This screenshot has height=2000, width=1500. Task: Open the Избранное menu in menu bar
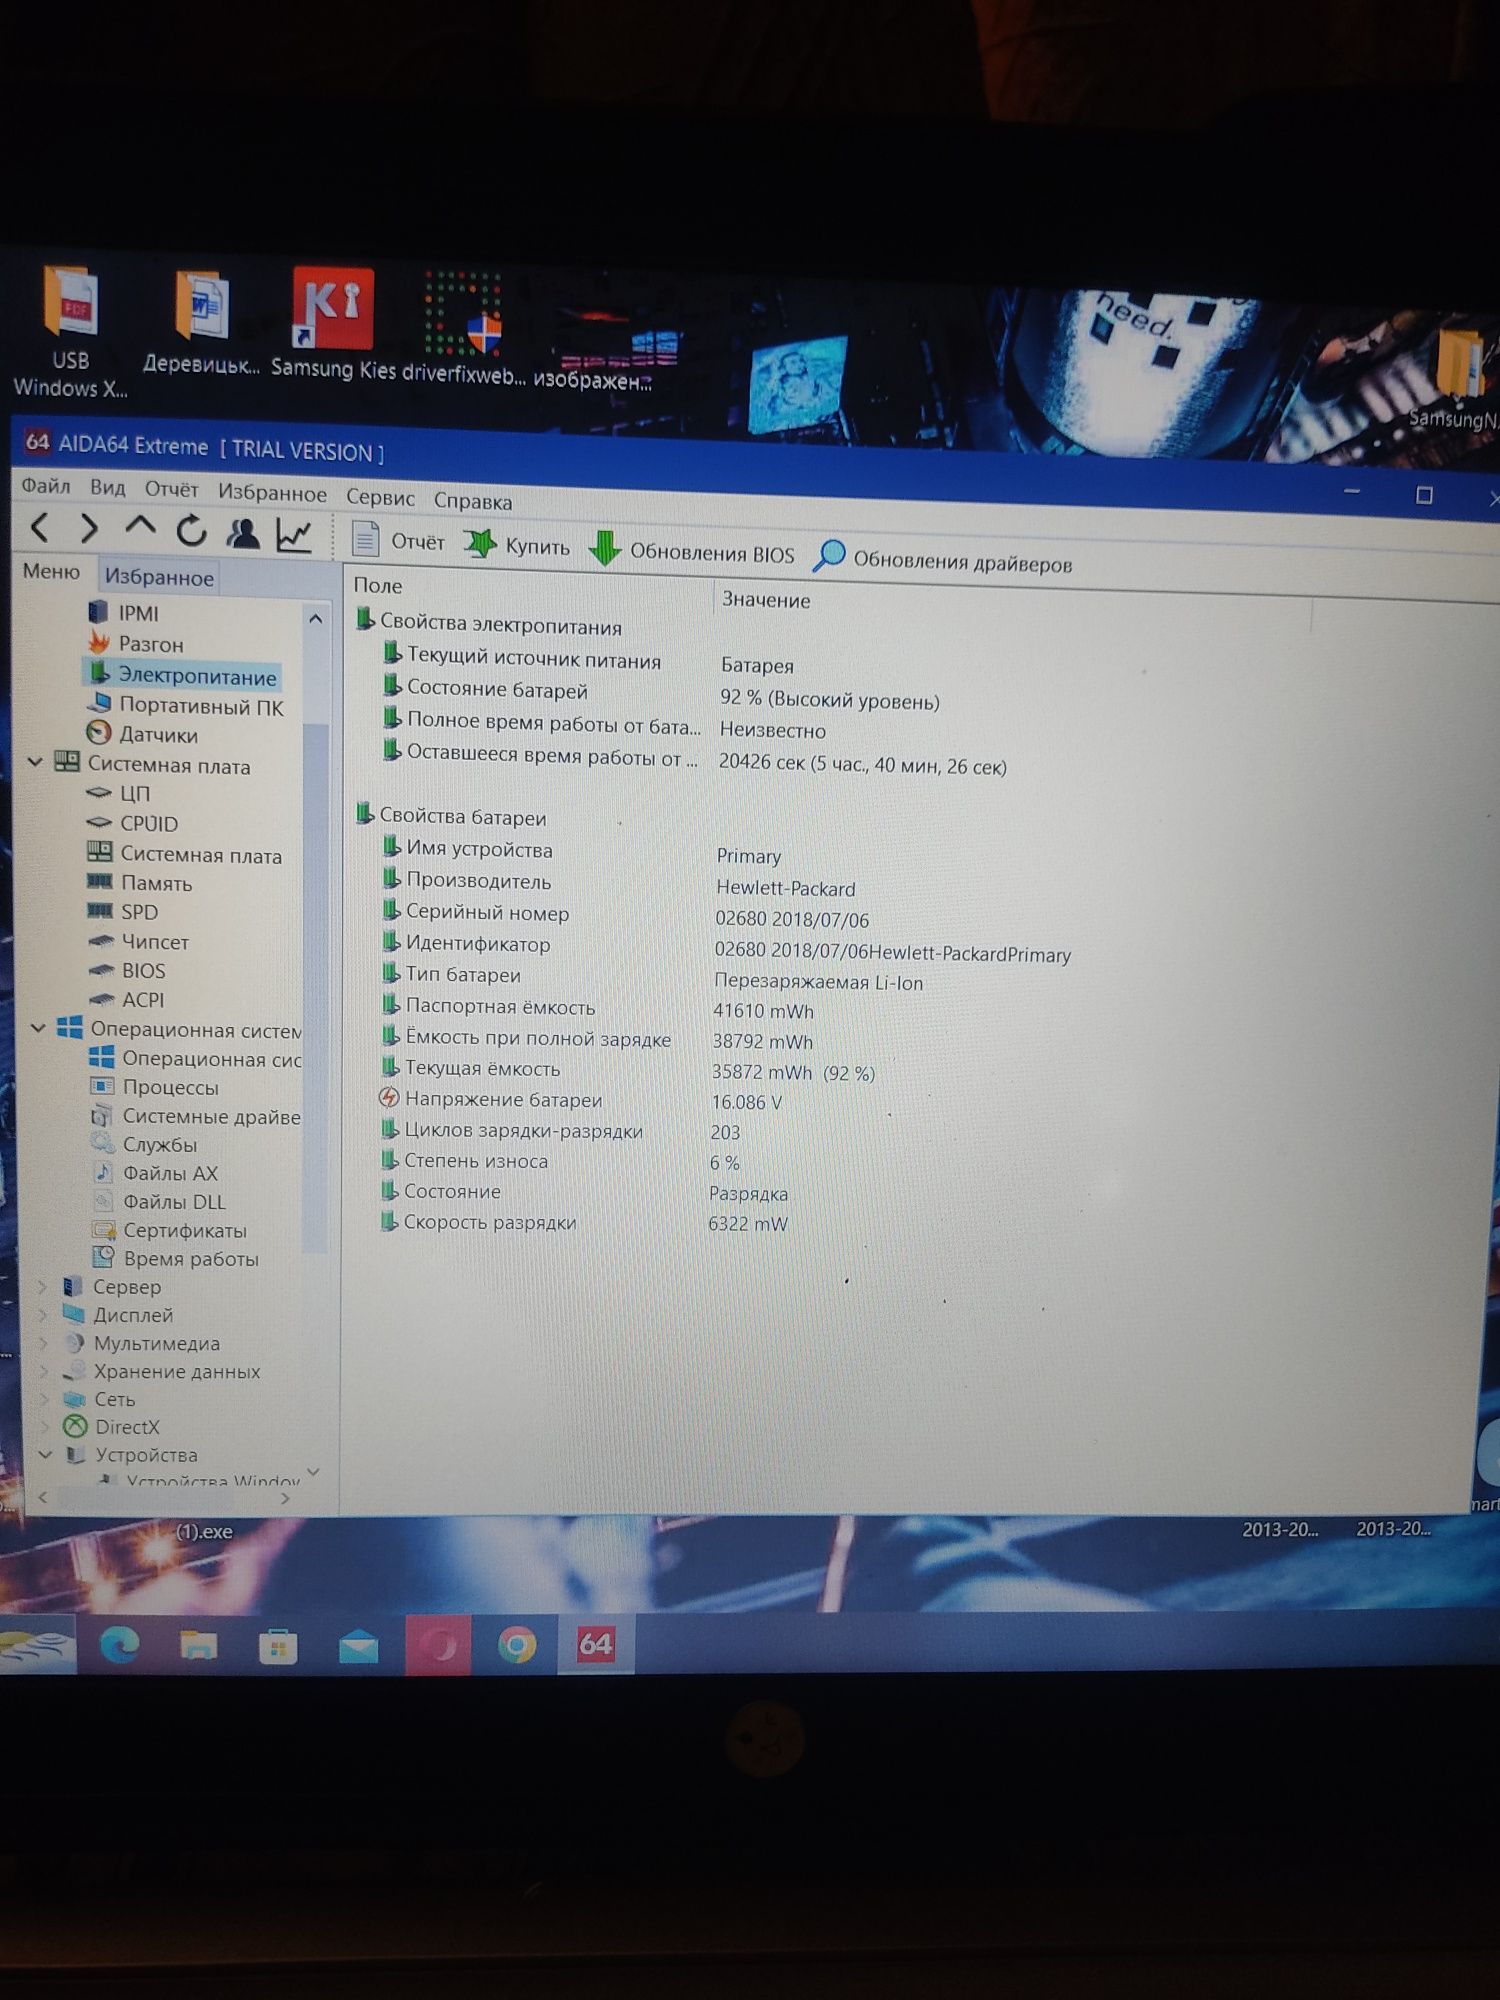click(272, 493)
